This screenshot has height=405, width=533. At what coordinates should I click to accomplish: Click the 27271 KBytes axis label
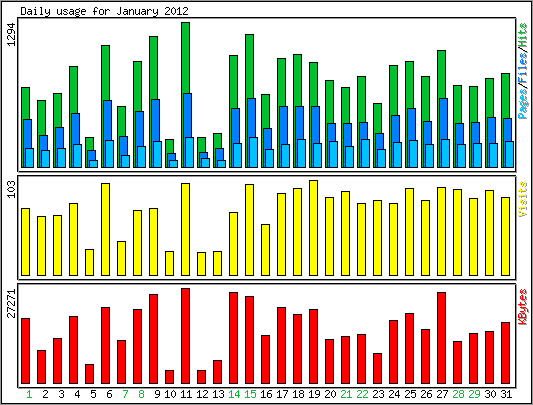point(12,303)
